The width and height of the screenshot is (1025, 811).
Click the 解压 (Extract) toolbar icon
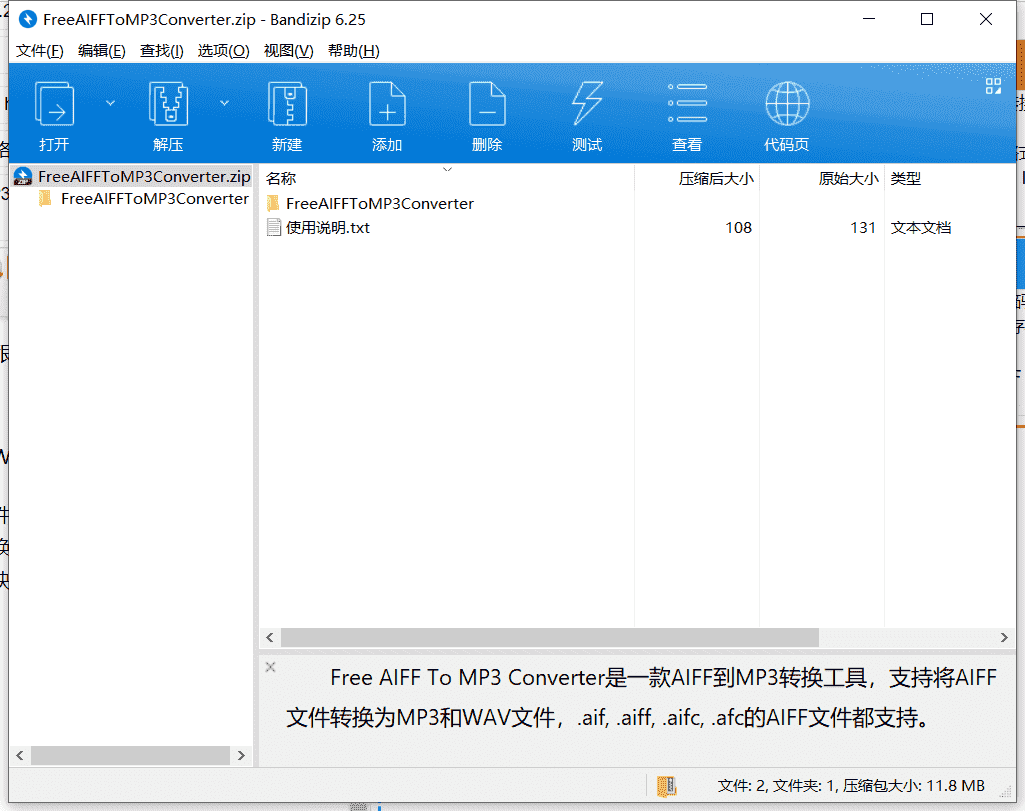click(x=169, y=104)
